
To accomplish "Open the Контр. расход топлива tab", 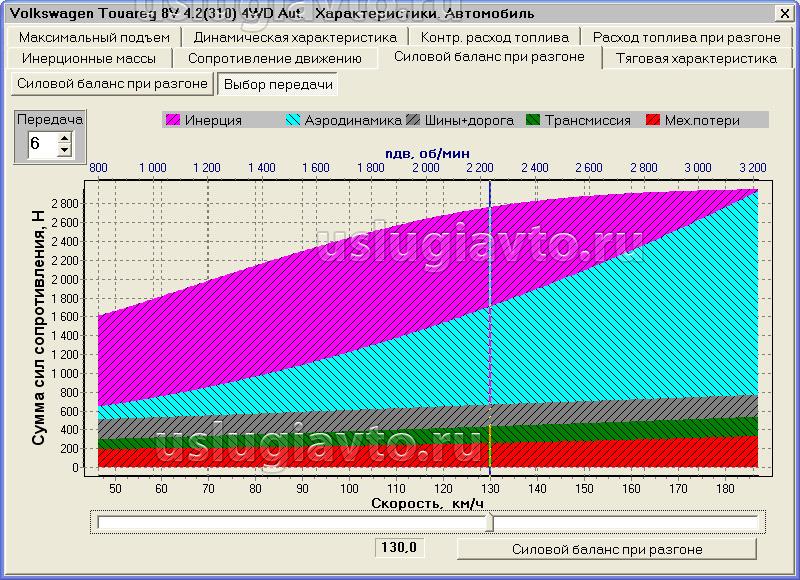I will click(x=495, y=37).
